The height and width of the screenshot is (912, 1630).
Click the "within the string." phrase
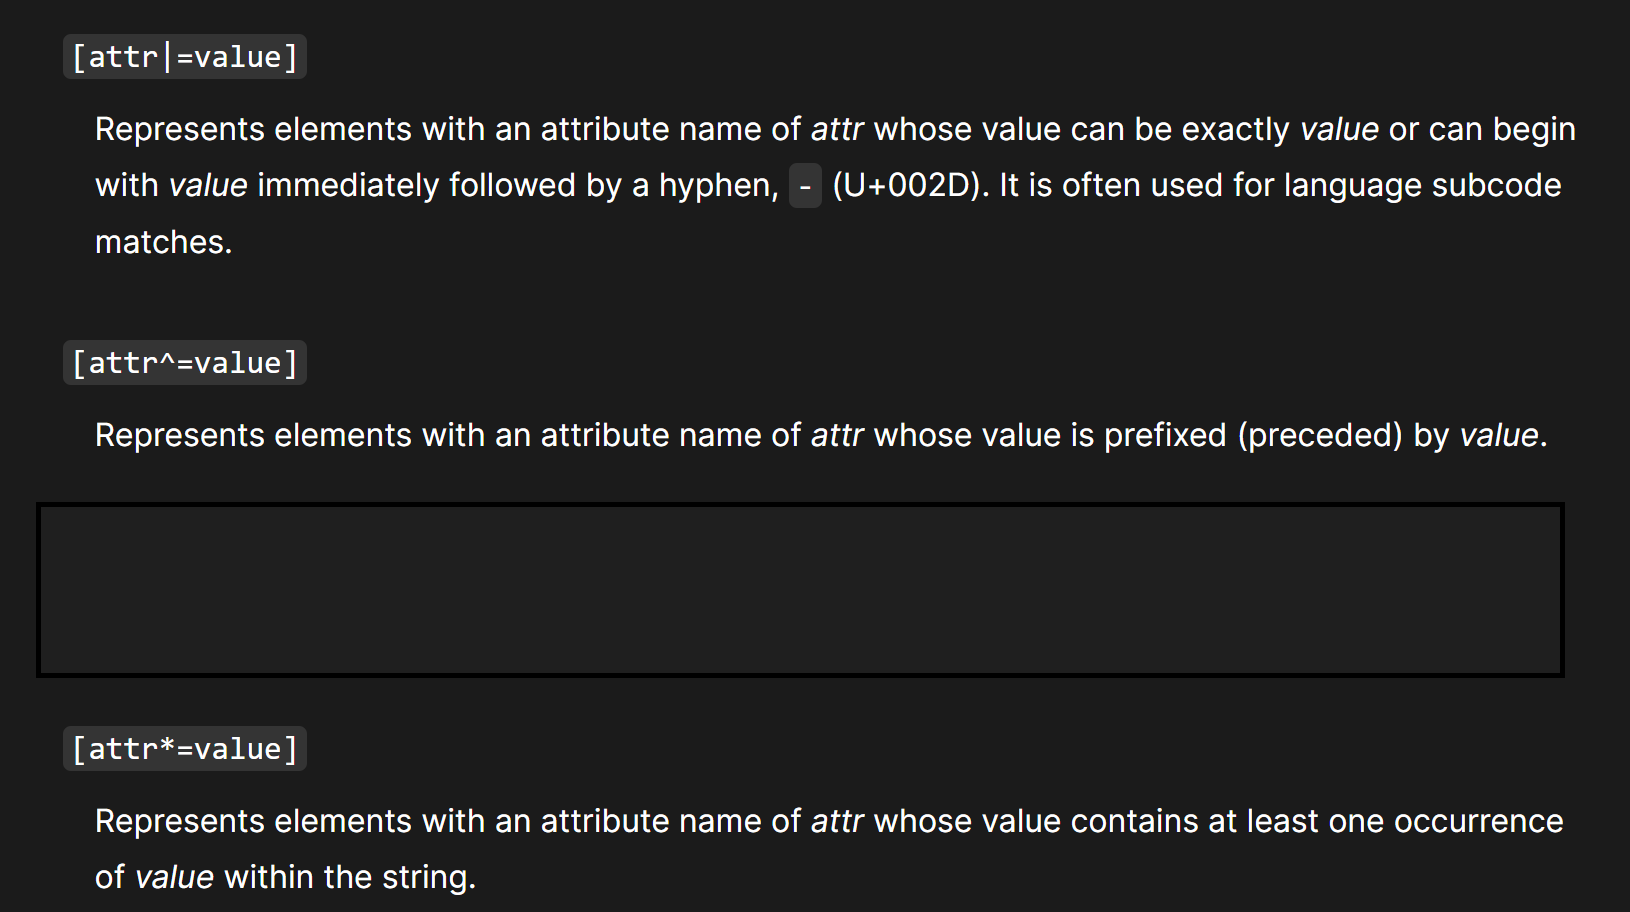pyautogui.click(x=350, y=877)
